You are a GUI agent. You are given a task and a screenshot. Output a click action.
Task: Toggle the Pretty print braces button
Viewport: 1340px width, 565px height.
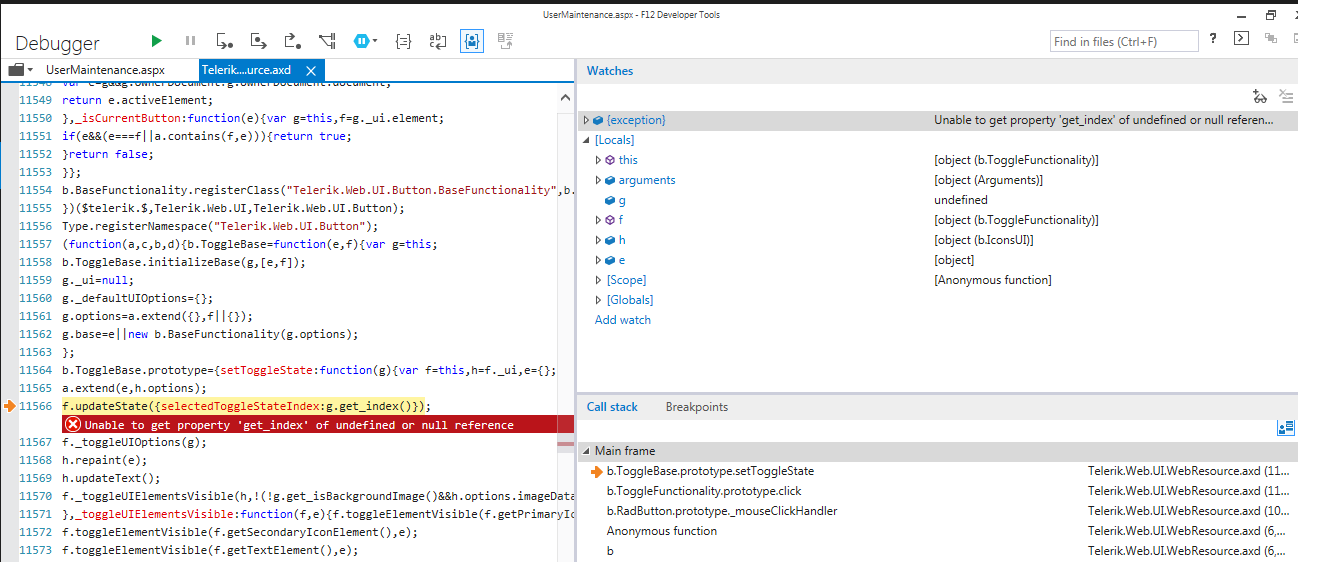(403, 41)
